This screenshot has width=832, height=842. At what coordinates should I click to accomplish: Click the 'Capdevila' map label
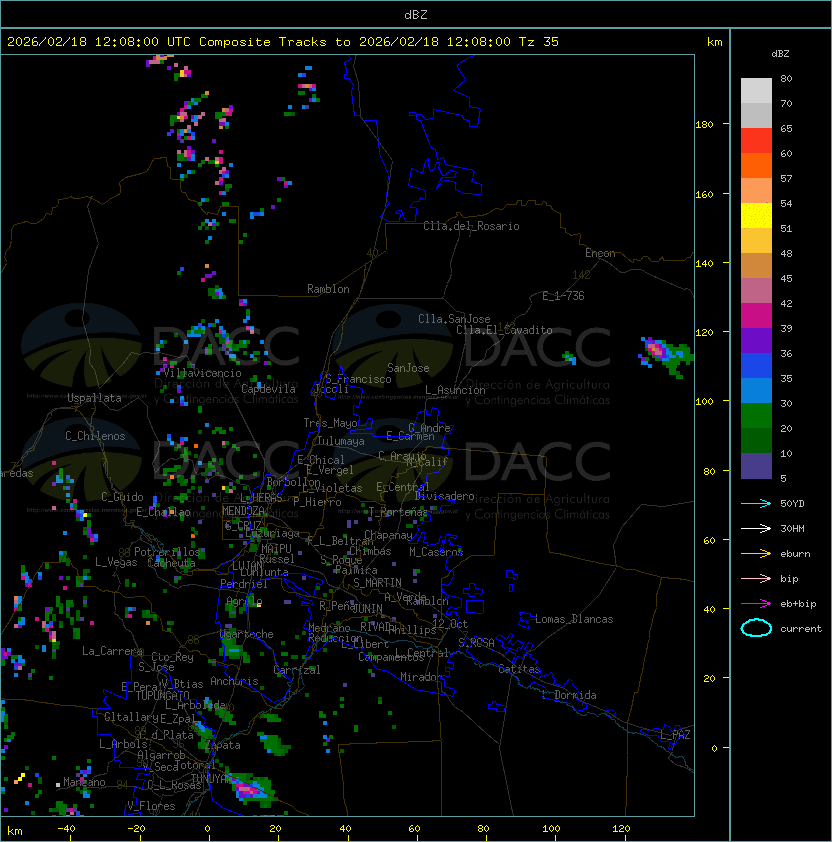coord(269,389)
